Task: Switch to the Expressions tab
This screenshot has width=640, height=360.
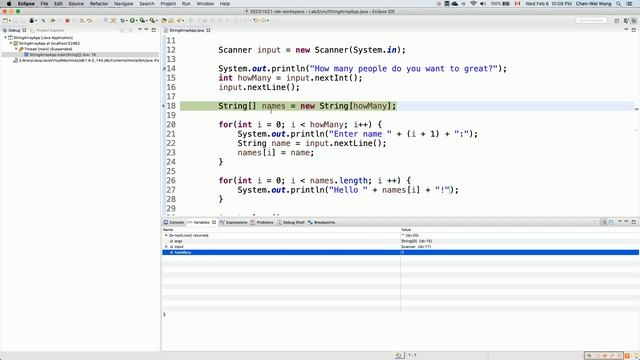Action: click(233, 222)
